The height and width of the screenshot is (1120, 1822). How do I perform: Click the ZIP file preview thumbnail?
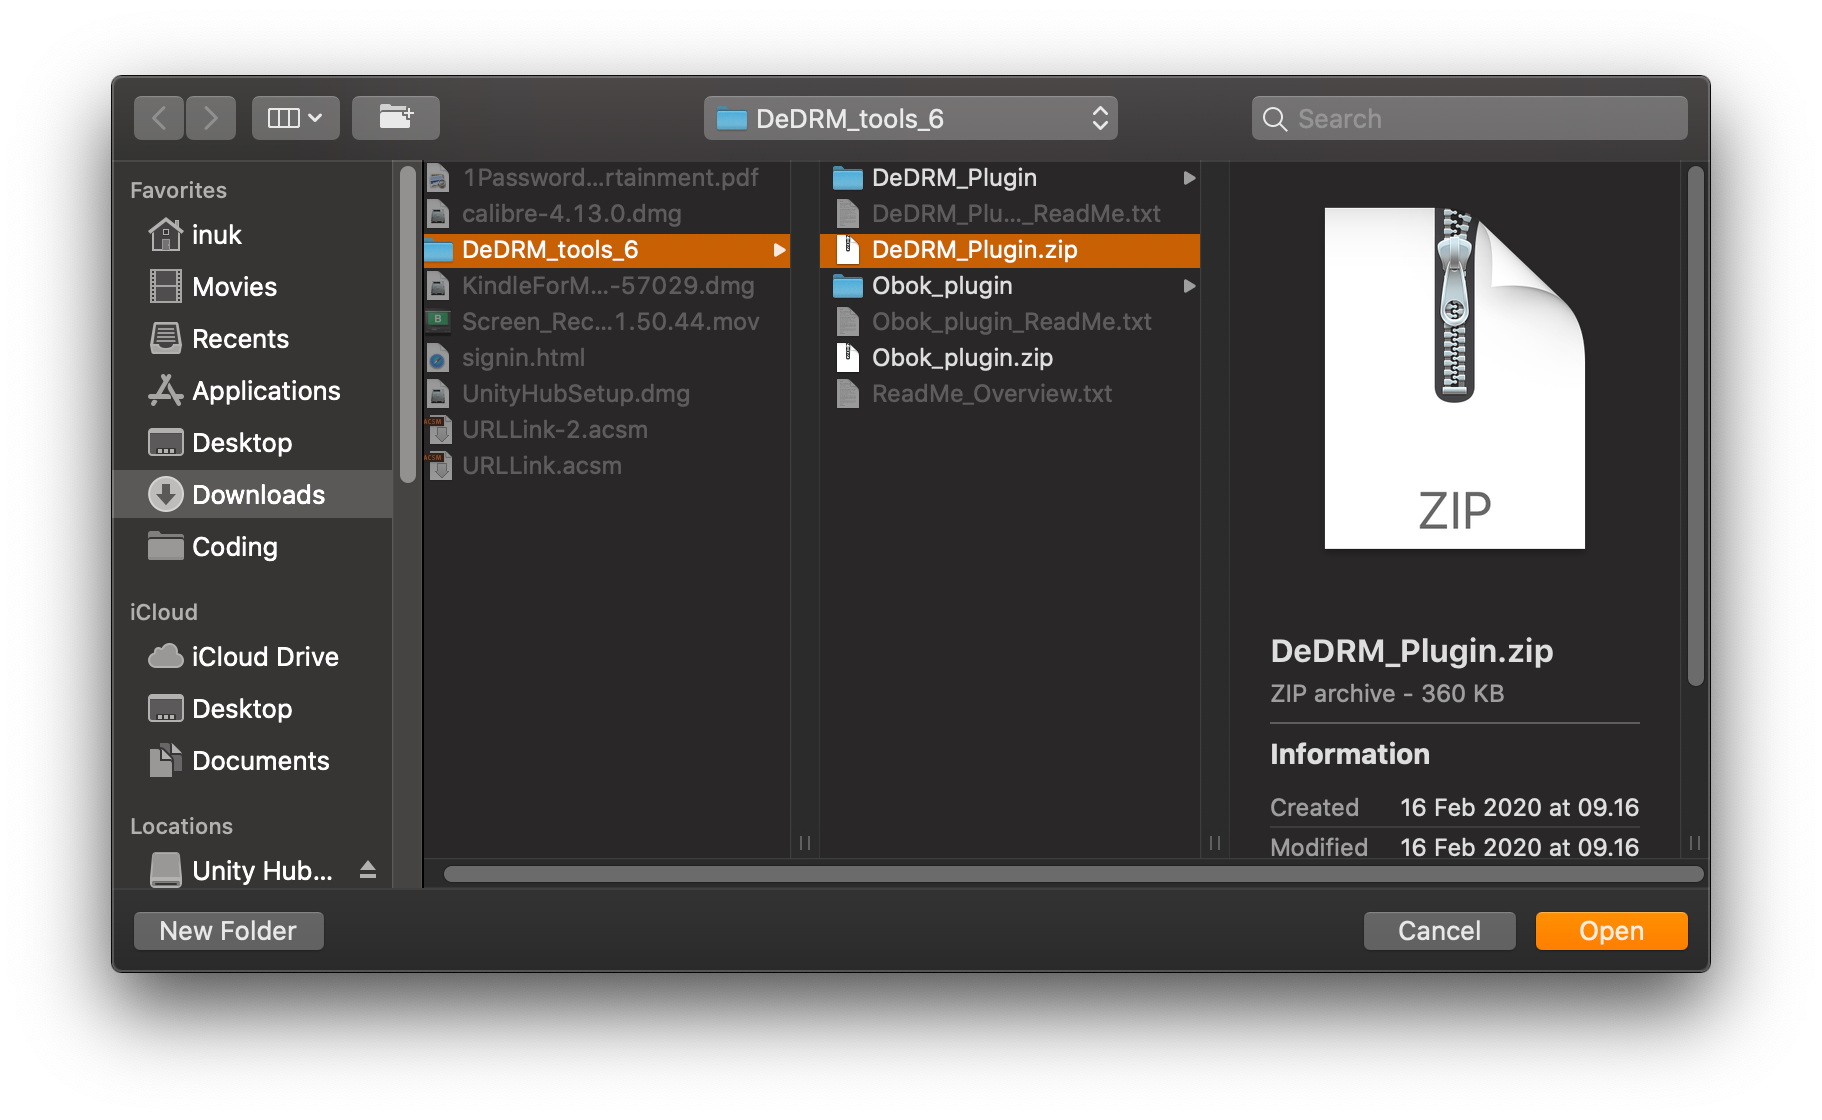(x=1455, y=378)
